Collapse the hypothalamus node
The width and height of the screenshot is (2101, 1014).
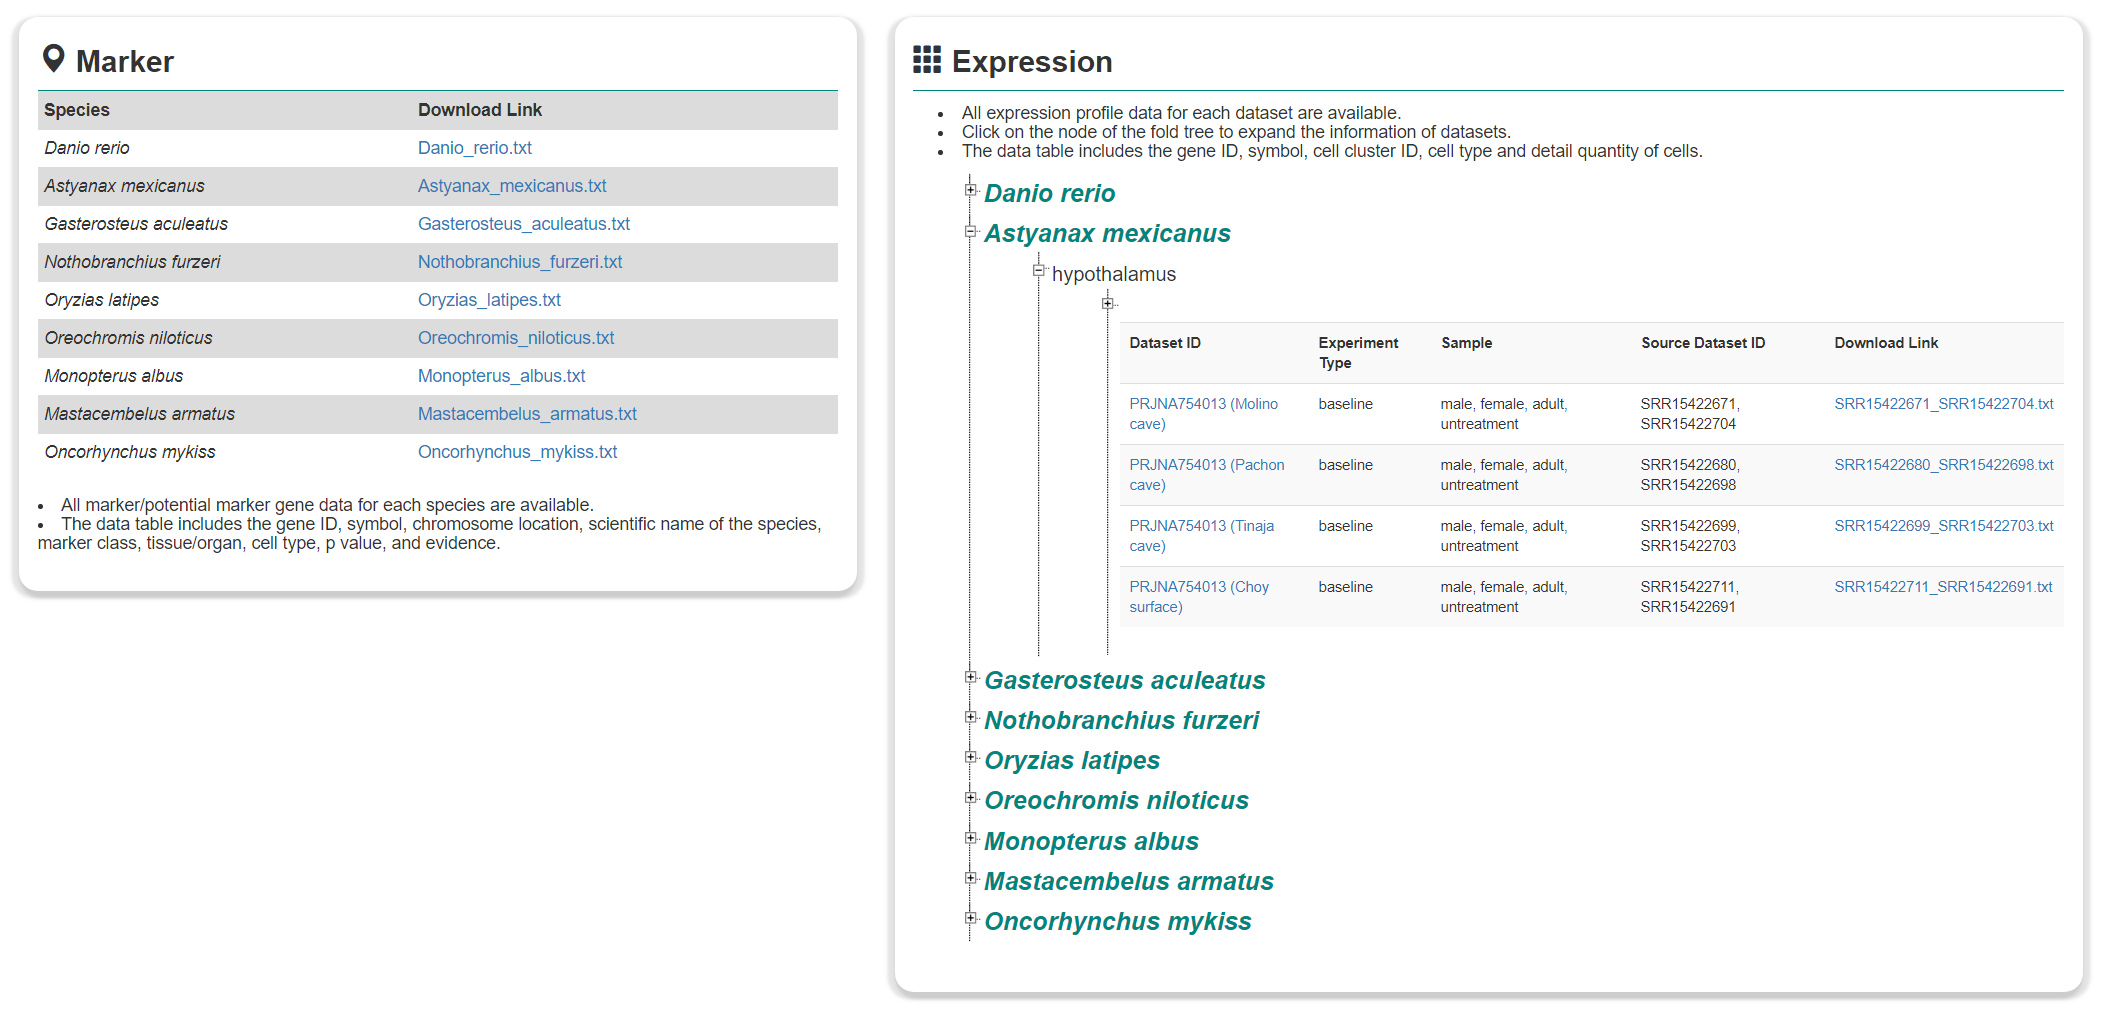[x=1038, y=270]
